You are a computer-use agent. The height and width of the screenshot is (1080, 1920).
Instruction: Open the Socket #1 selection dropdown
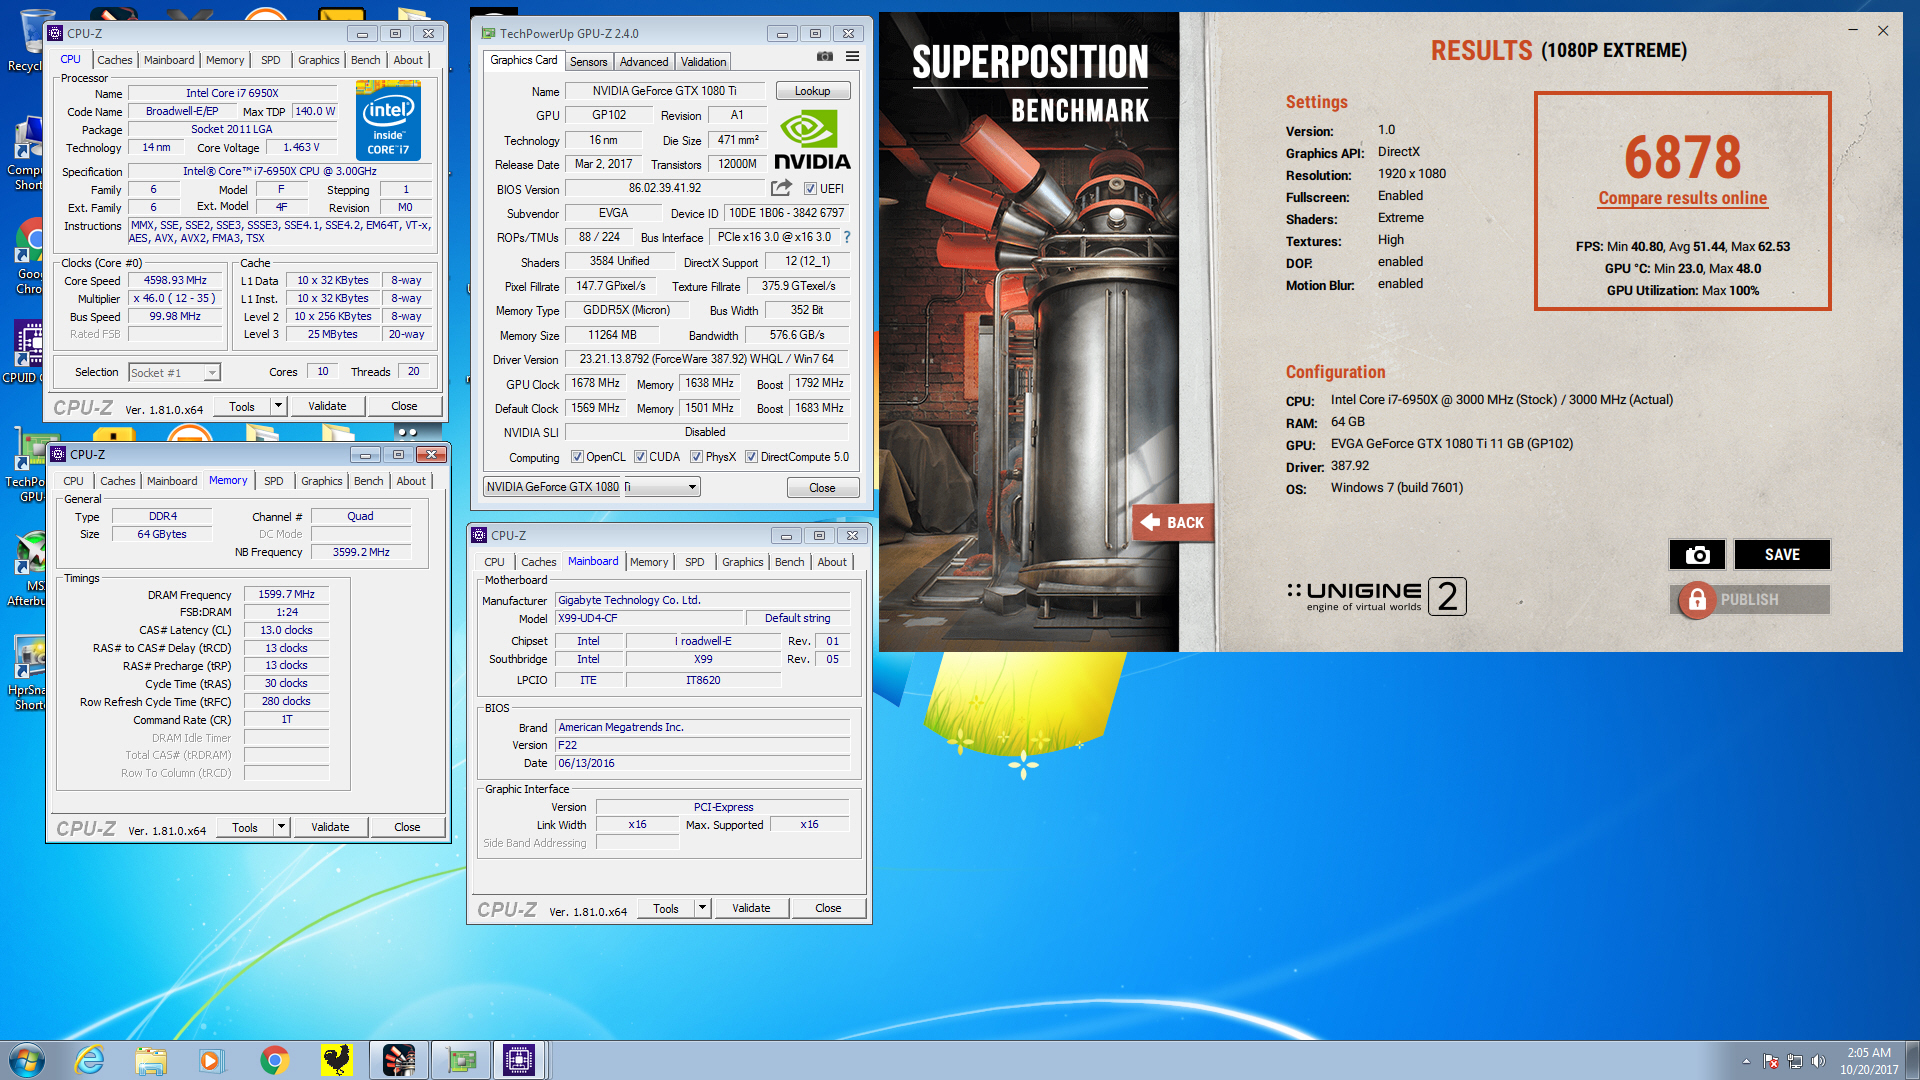pos(211,373)
